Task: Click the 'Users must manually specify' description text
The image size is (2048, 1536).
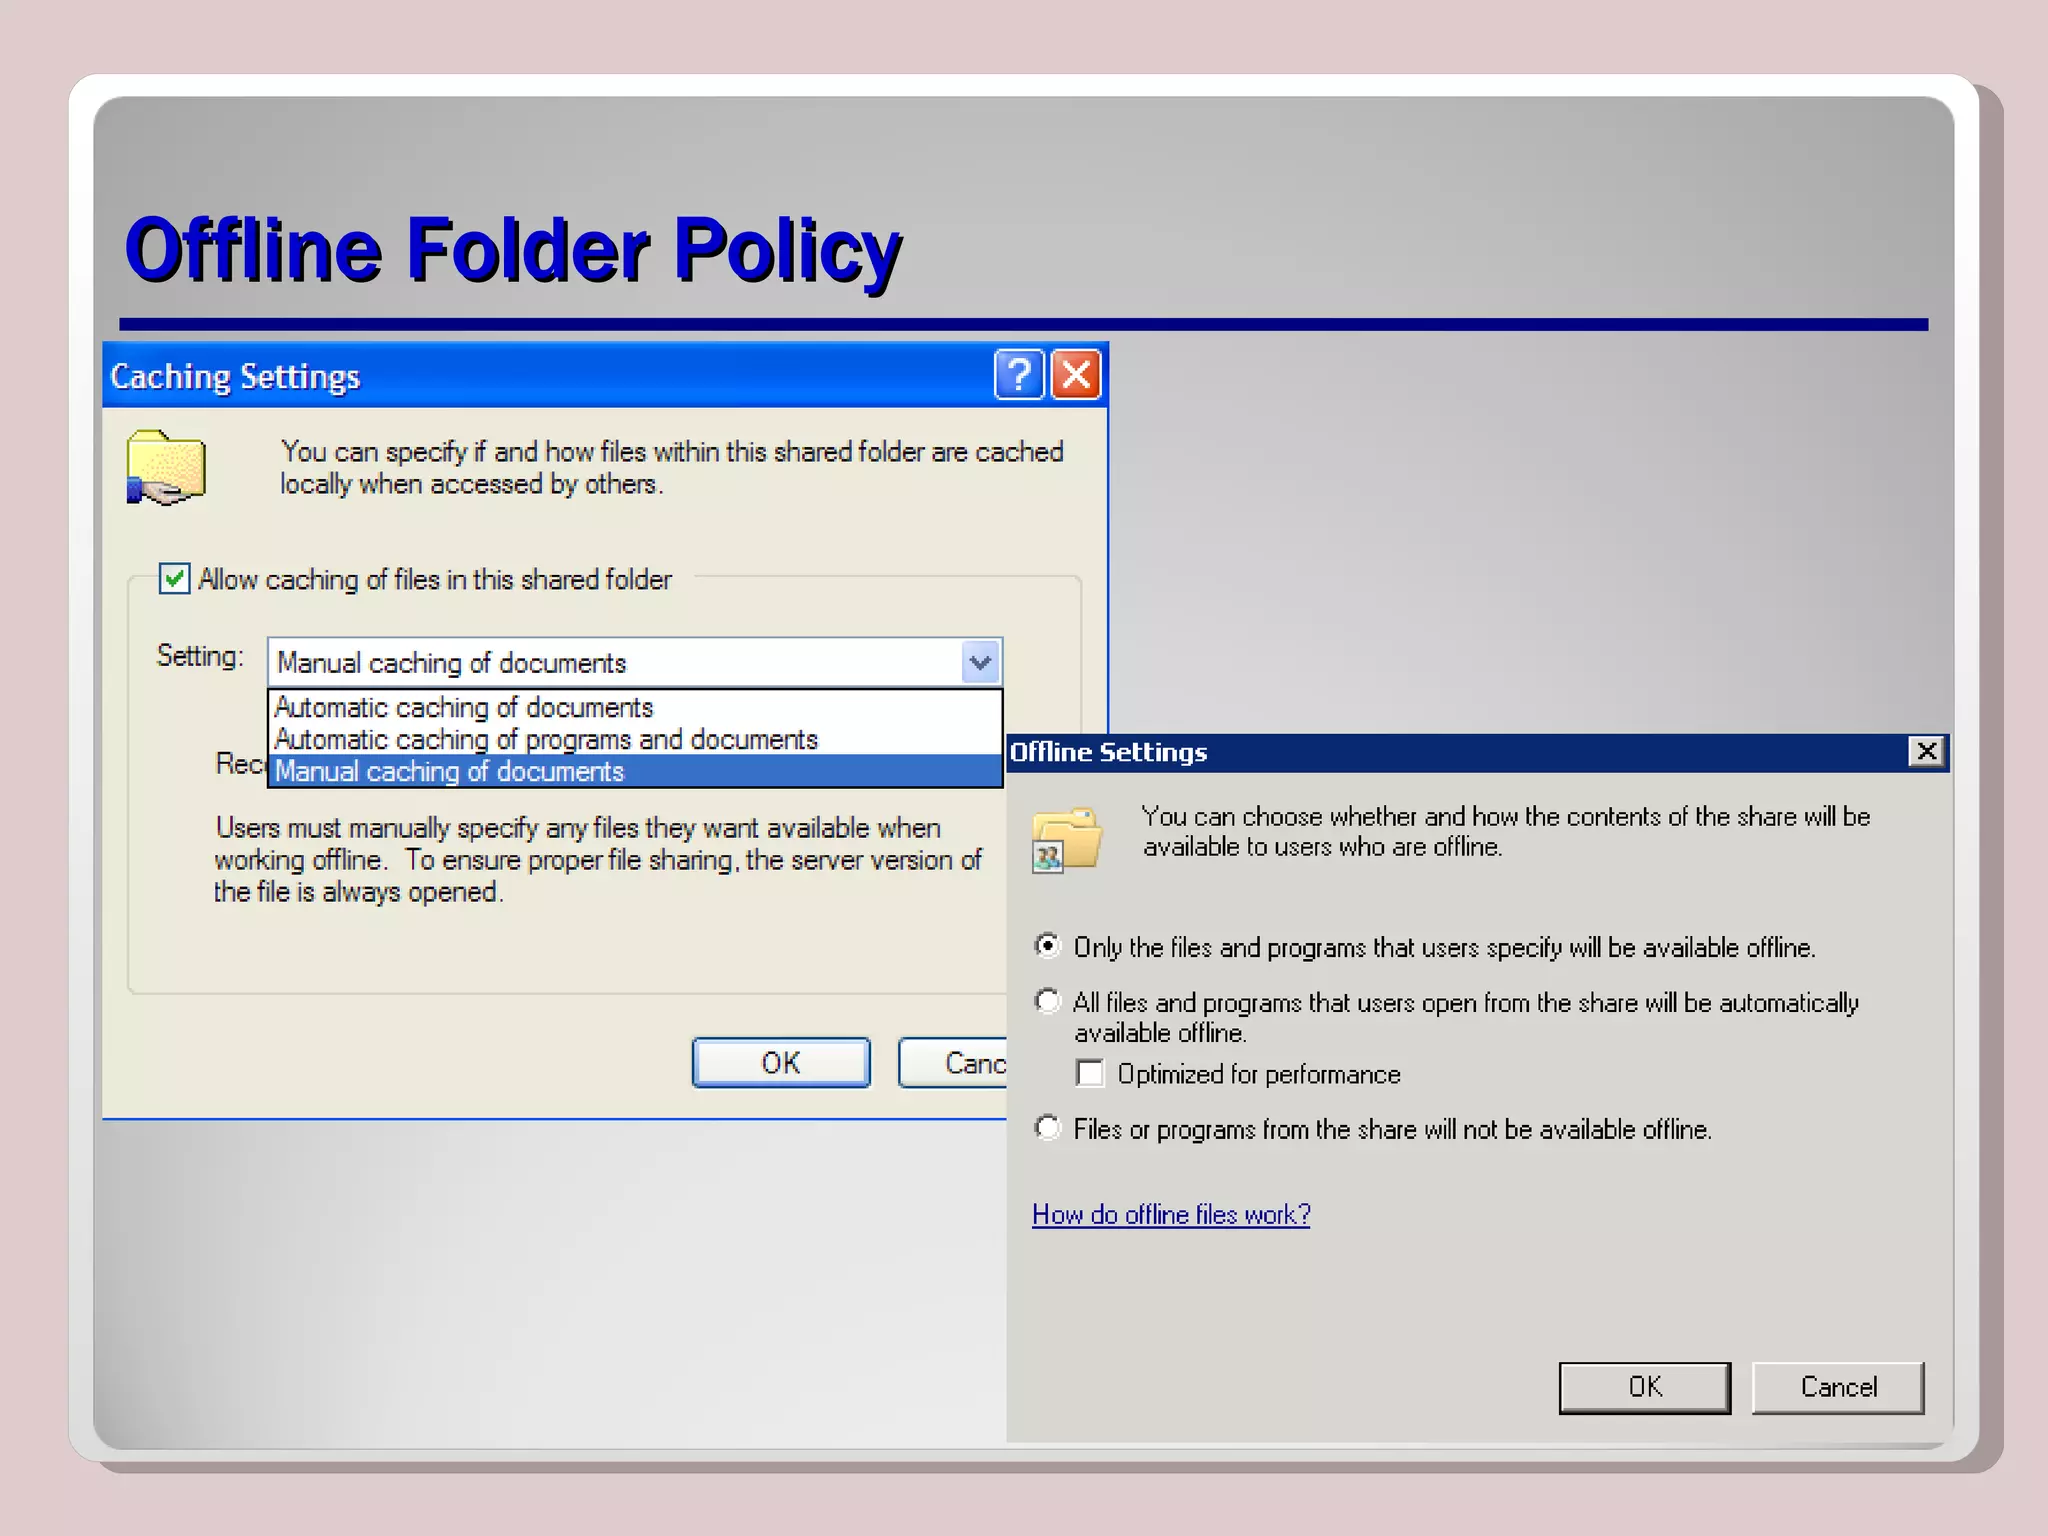Action: tap(598, 860)
